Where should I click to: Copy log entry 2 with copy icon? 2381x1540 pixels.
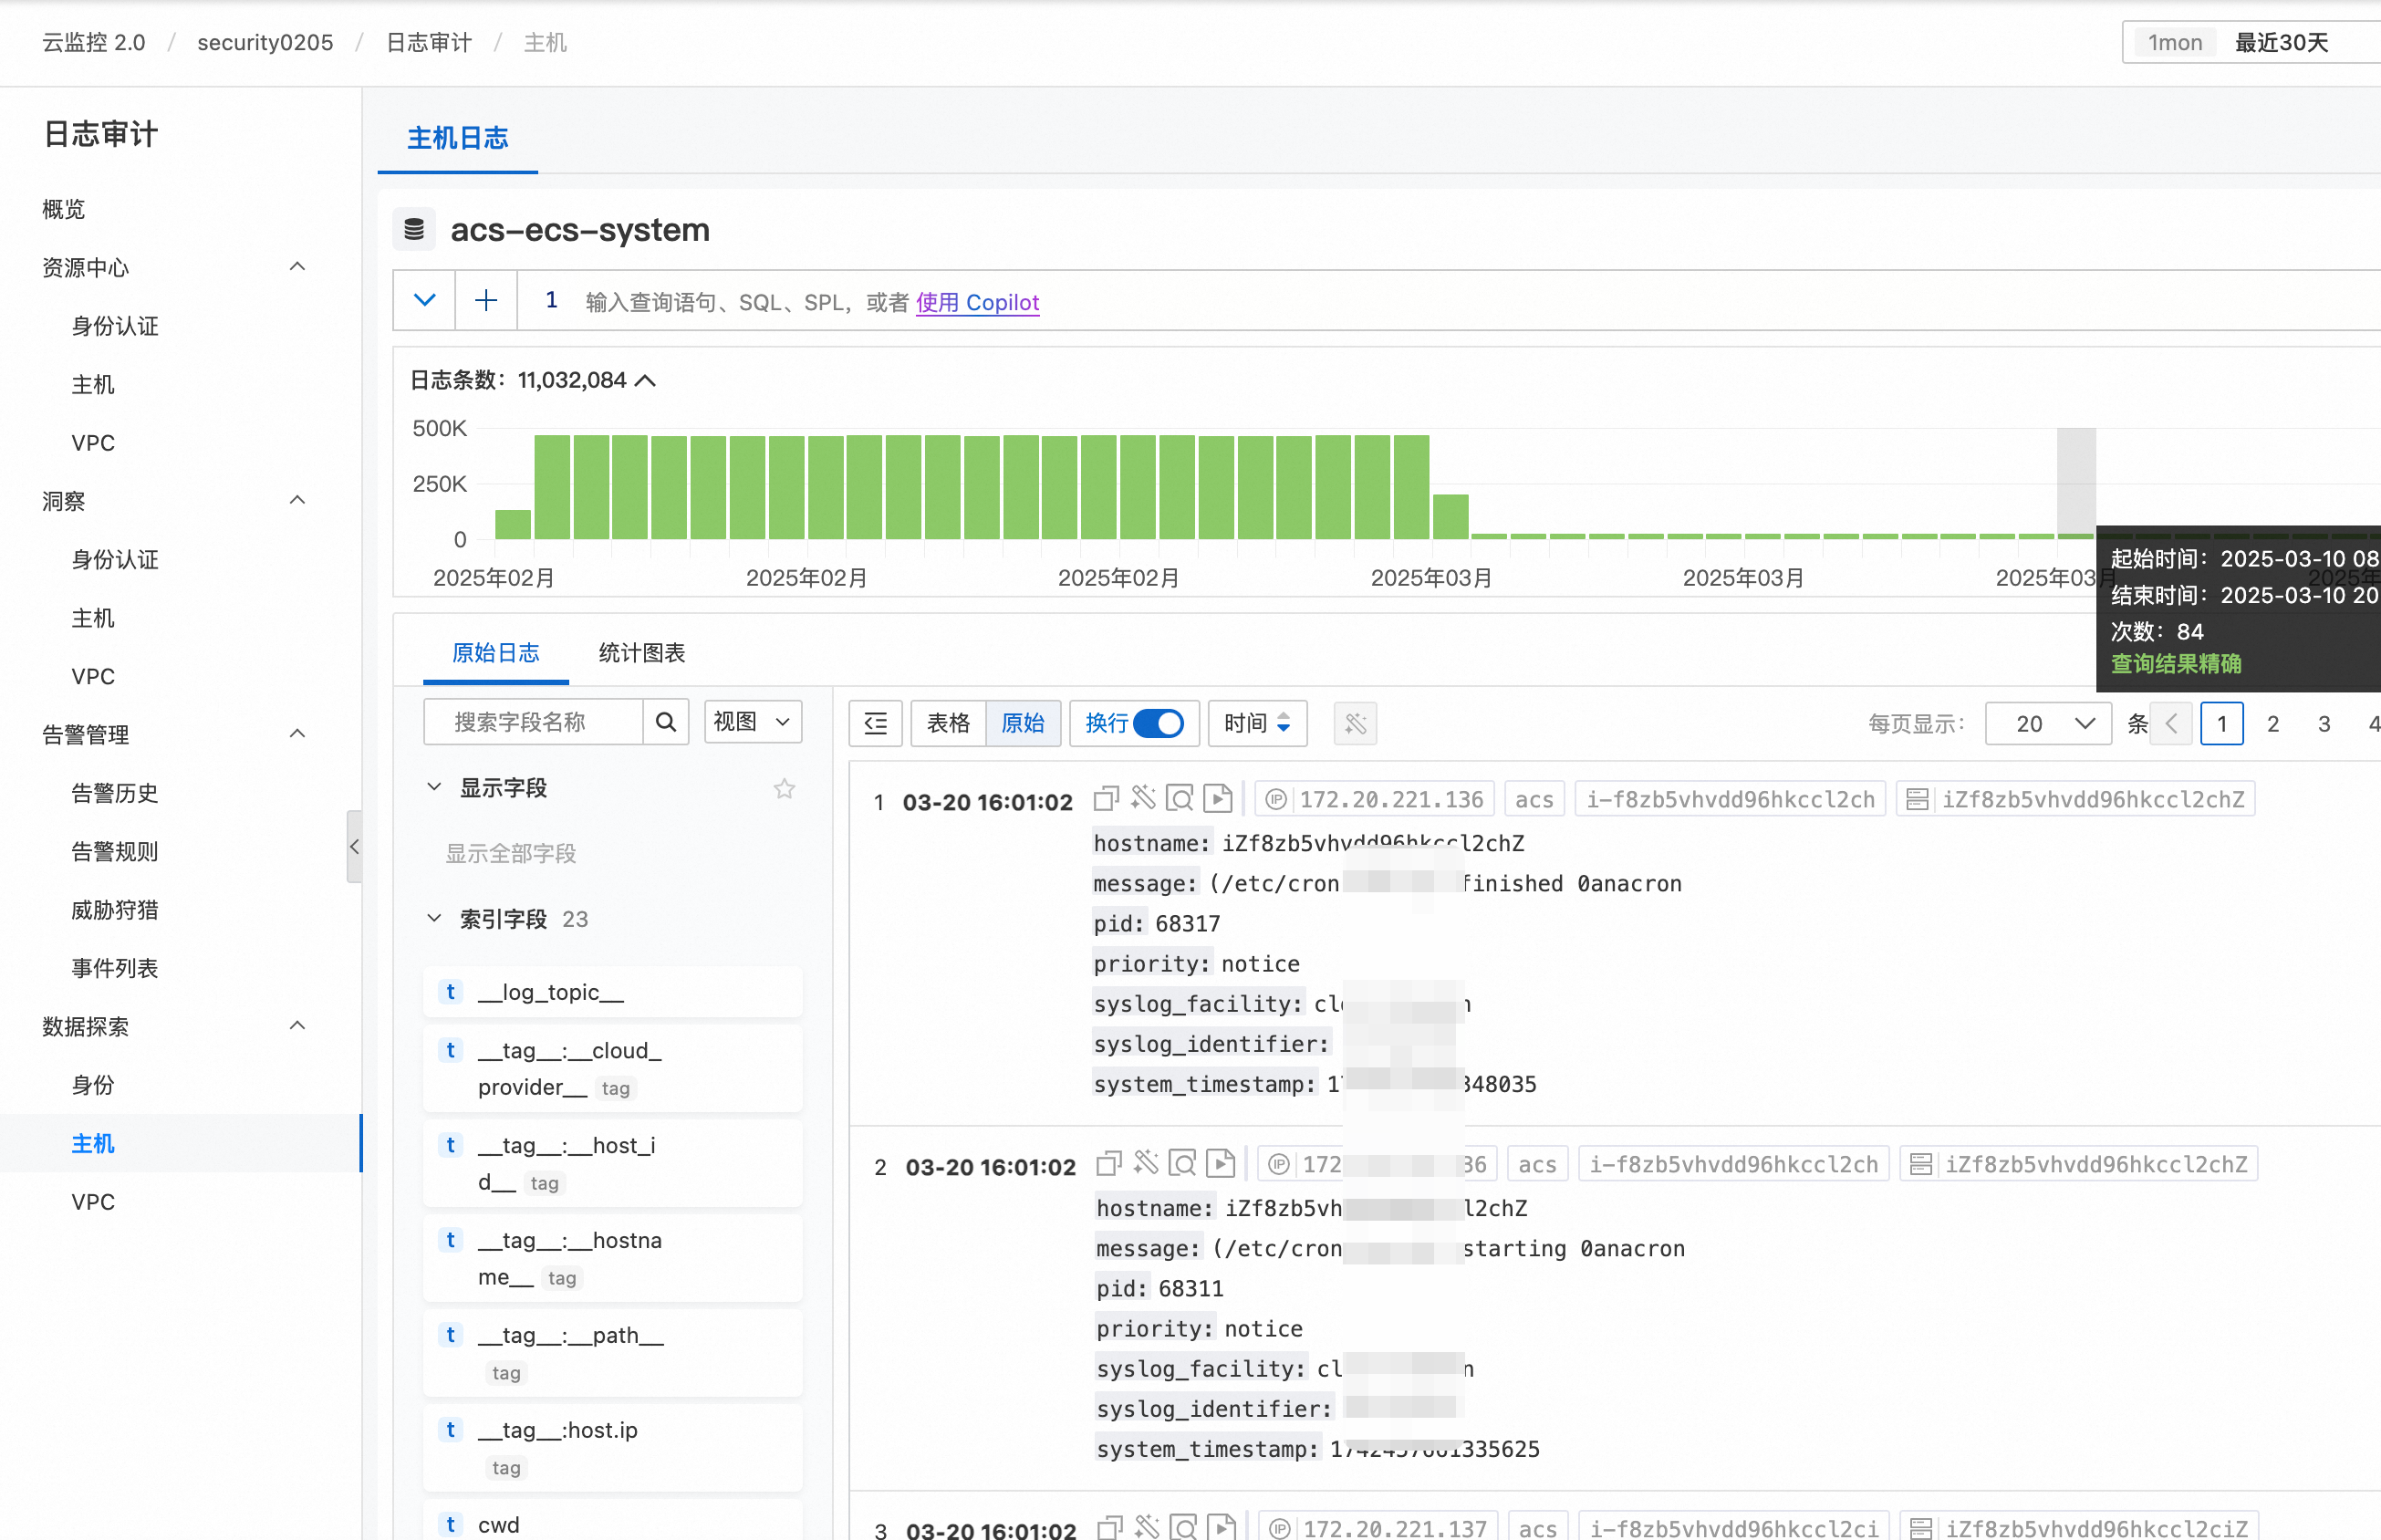point(1109,1164)
